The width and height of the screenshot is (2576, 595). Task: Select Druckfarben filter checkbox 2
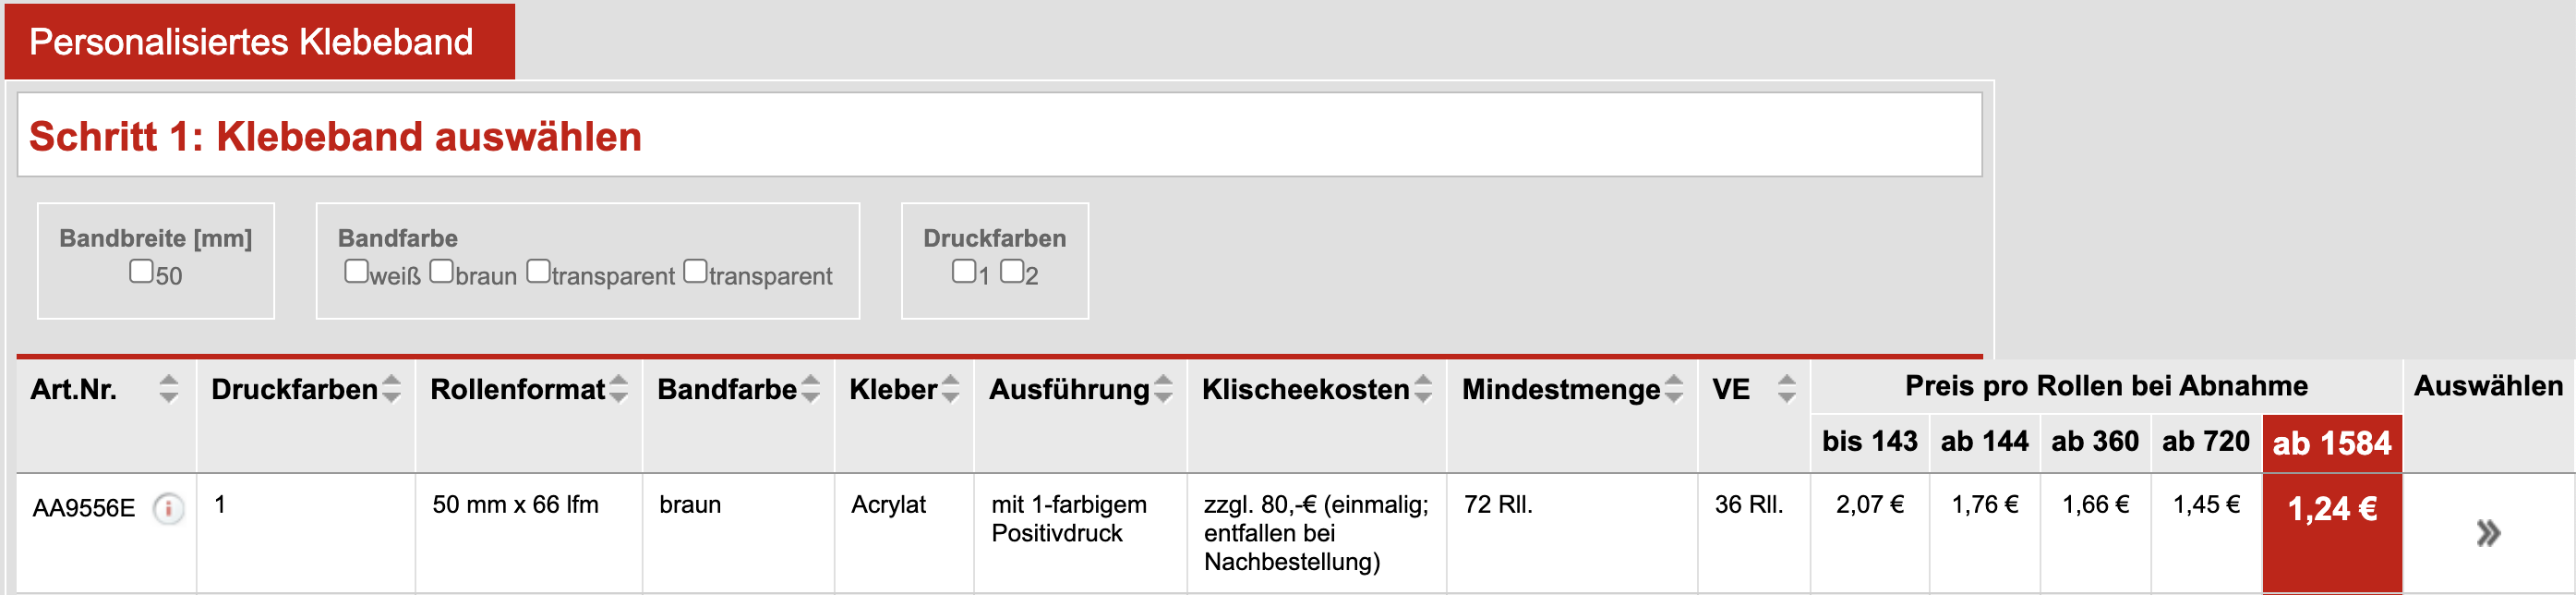[x=1012, y=272]
